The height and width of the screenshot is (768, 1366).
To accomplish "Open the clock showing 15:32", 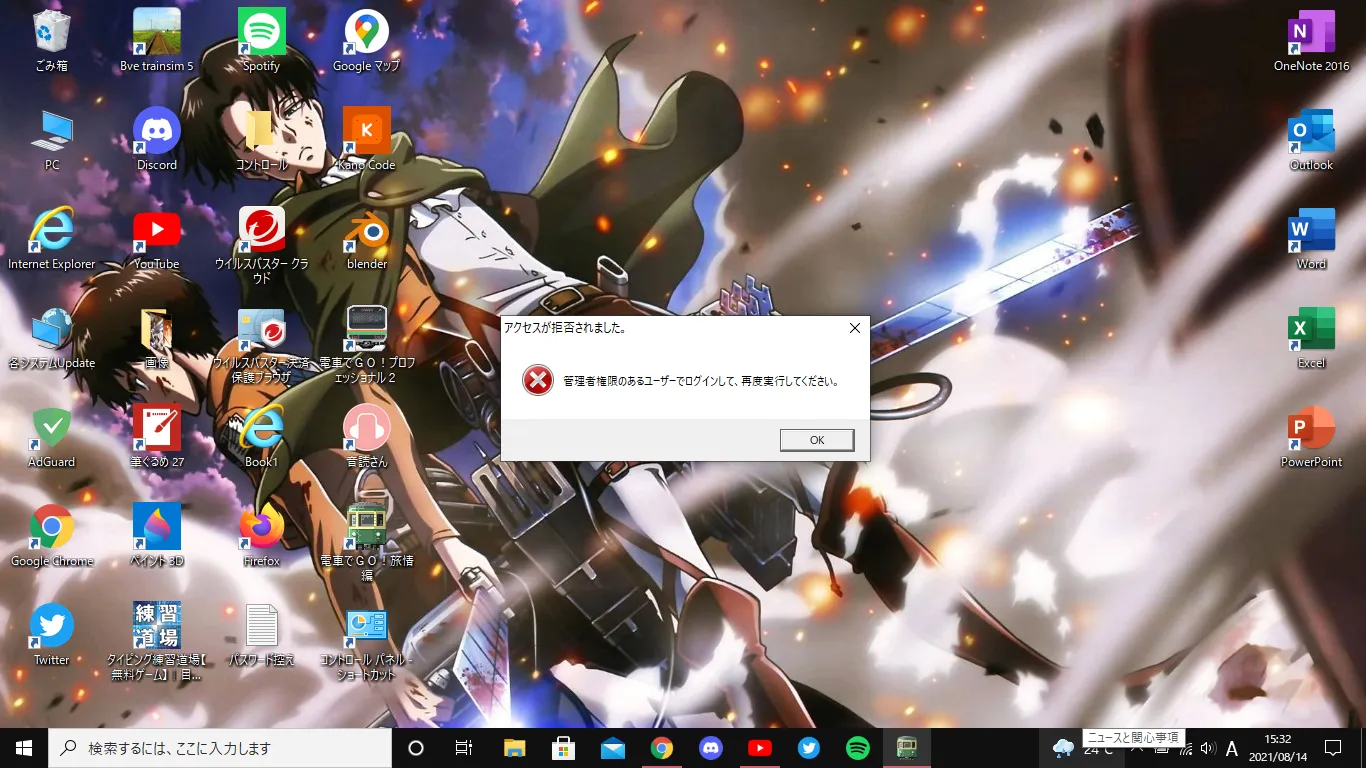I will tap(1277, 748).
